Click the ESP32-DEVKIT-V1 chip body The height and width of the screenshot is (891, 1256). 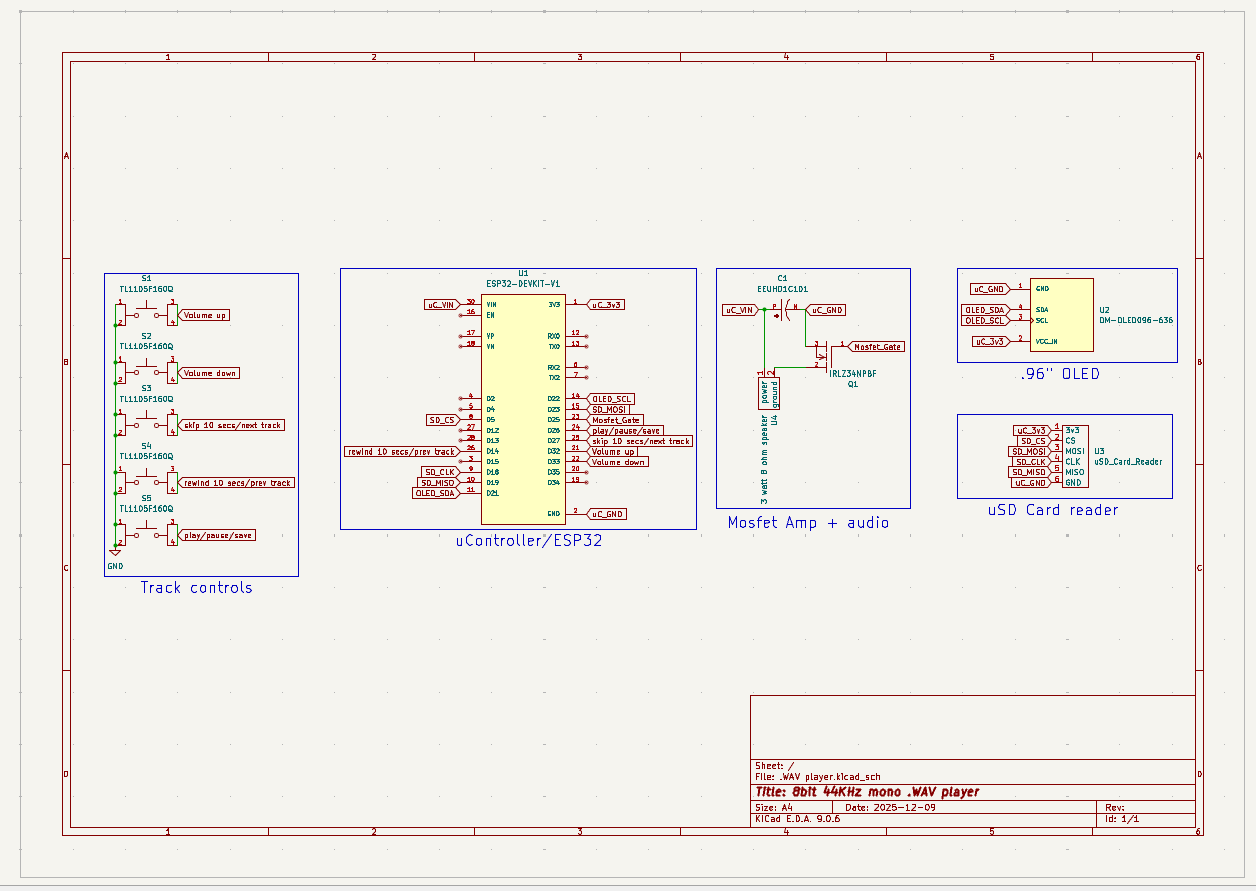[522, 408]
